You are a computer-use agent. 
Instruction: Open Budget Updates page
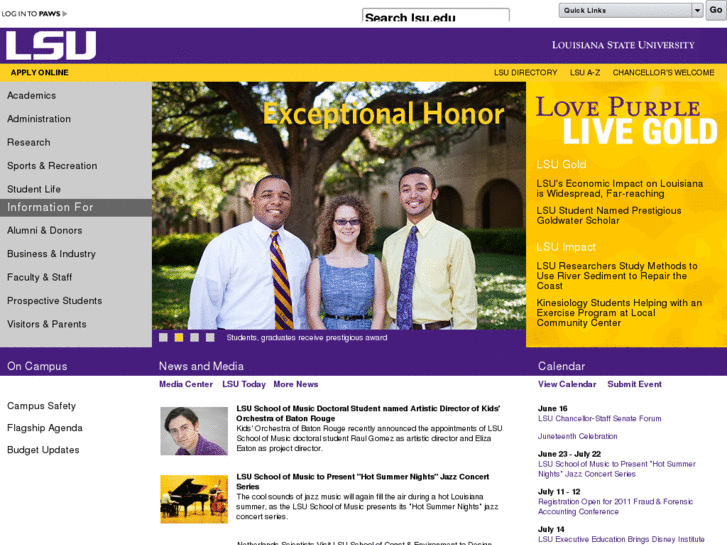pos(43,450)
